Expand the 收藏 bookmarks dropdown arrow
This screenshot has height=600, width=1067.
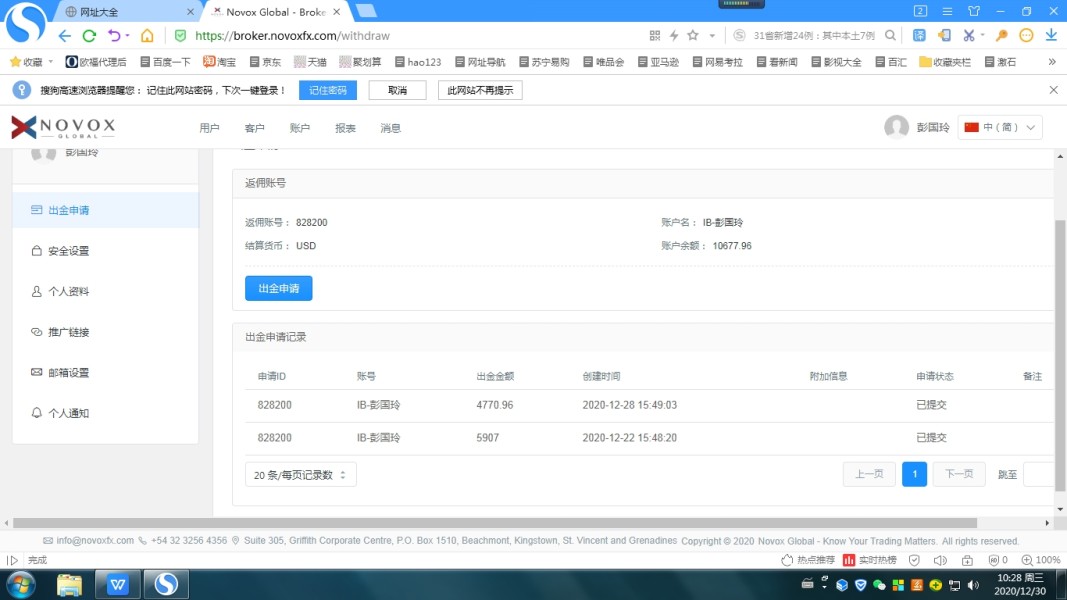tap(51, 62)
